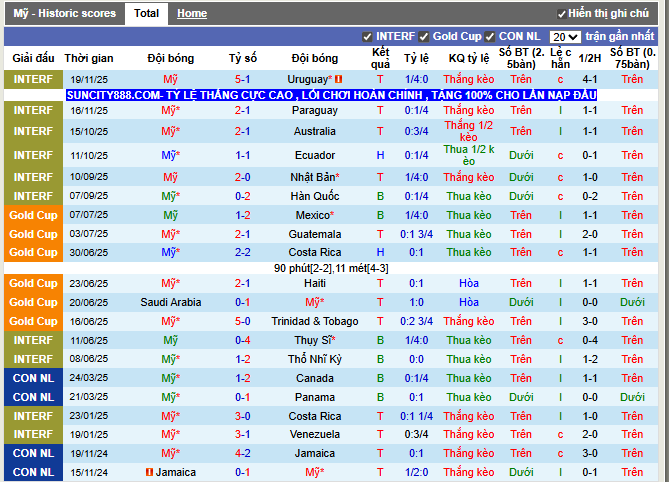The image size is (669, 482).
Task: Open the SUNCITY888.COM advertisement banner
Action: click(332, 95)
